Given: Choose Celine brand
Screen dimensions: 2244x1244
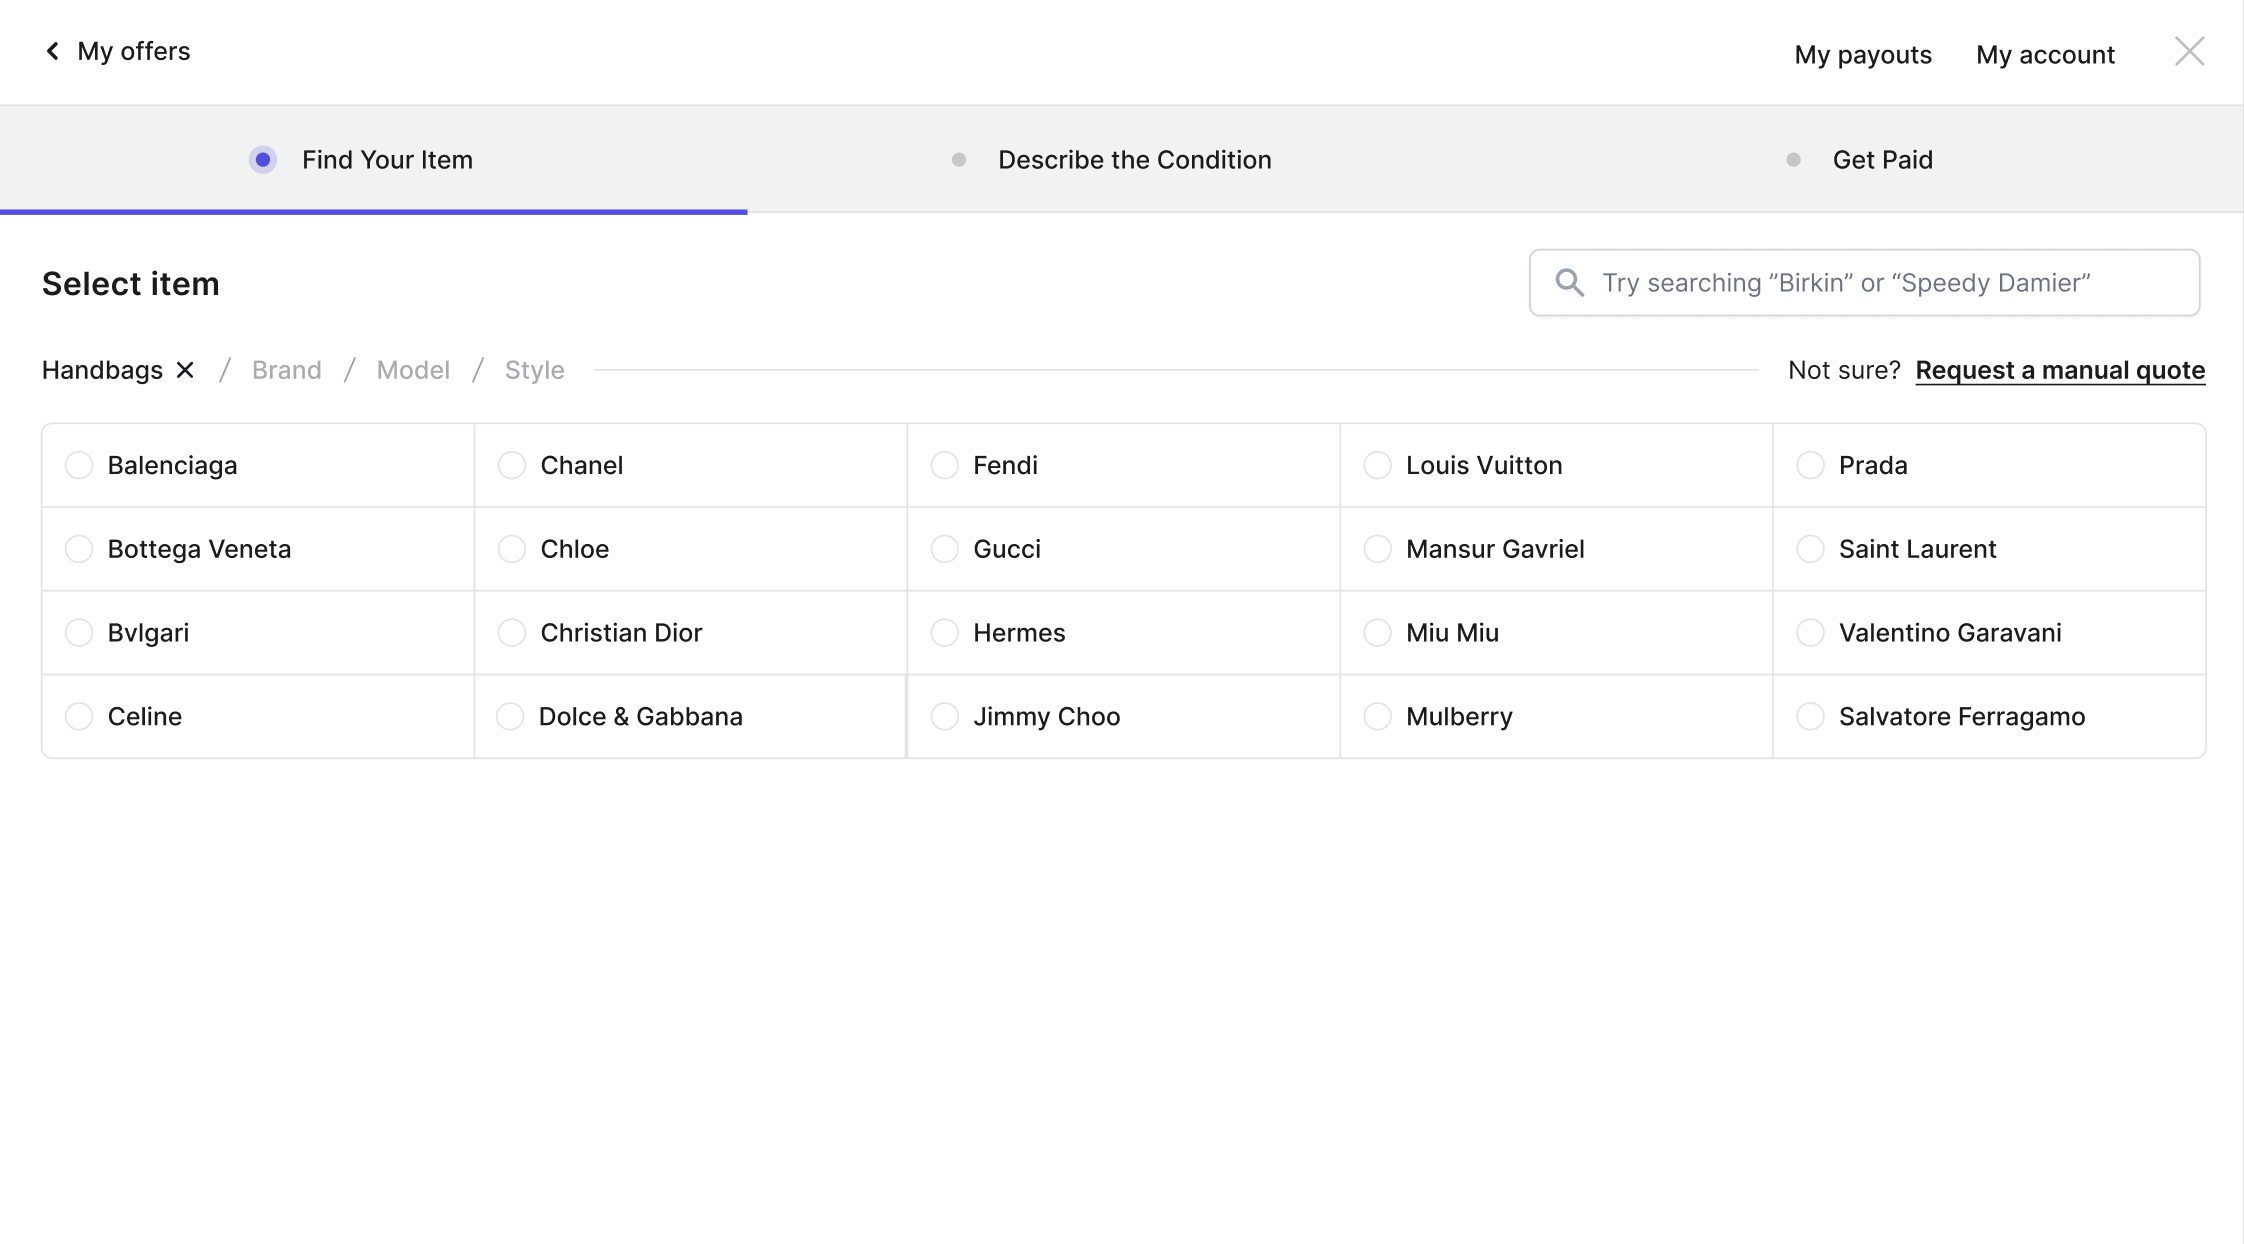Looking at the screenshot, I should pos(258,717).
